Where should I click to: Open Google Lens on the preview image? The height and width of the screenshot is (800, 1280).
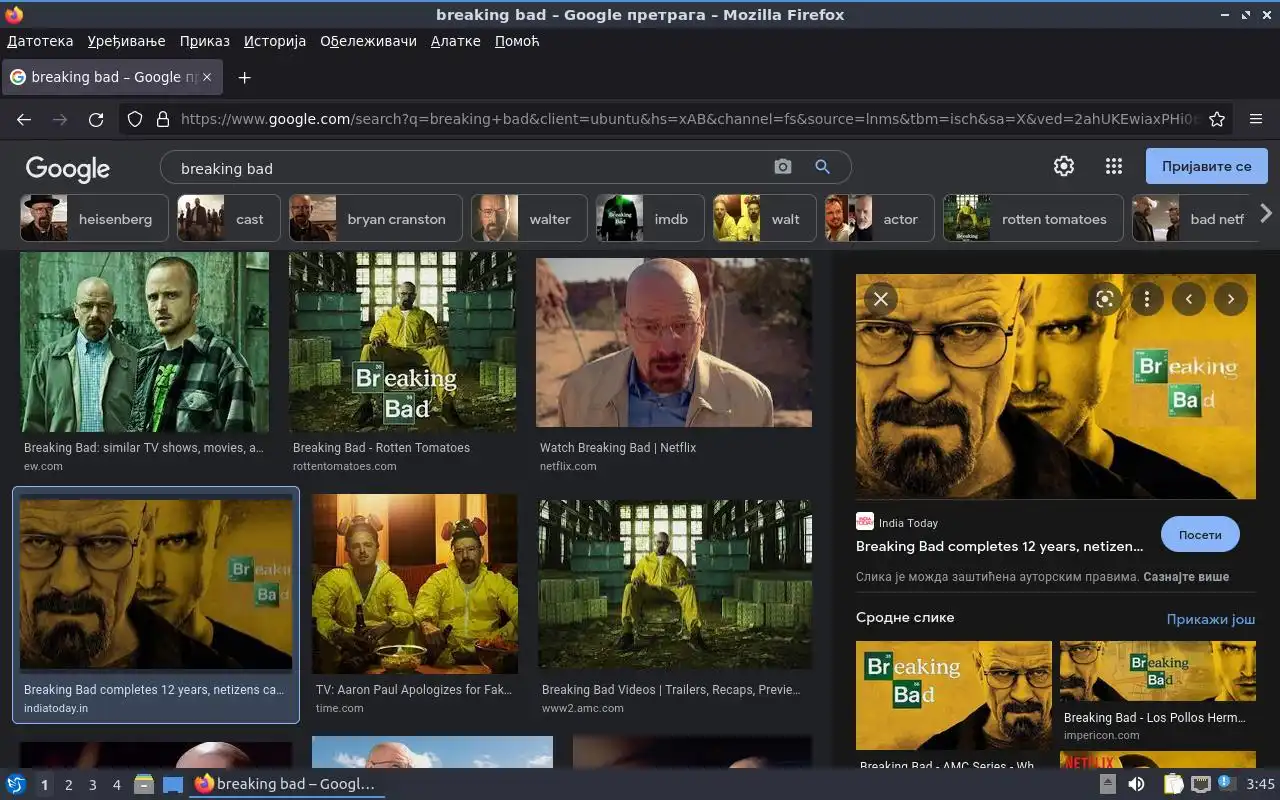click(x=1105, y=298)
